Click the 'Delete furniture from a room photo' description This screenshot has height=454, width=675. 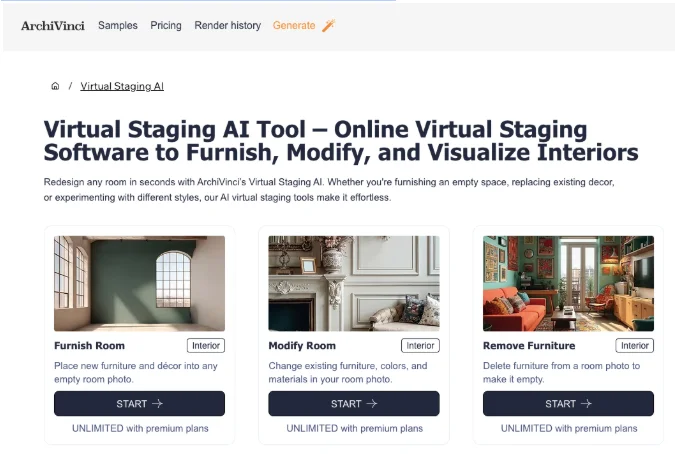561,372
